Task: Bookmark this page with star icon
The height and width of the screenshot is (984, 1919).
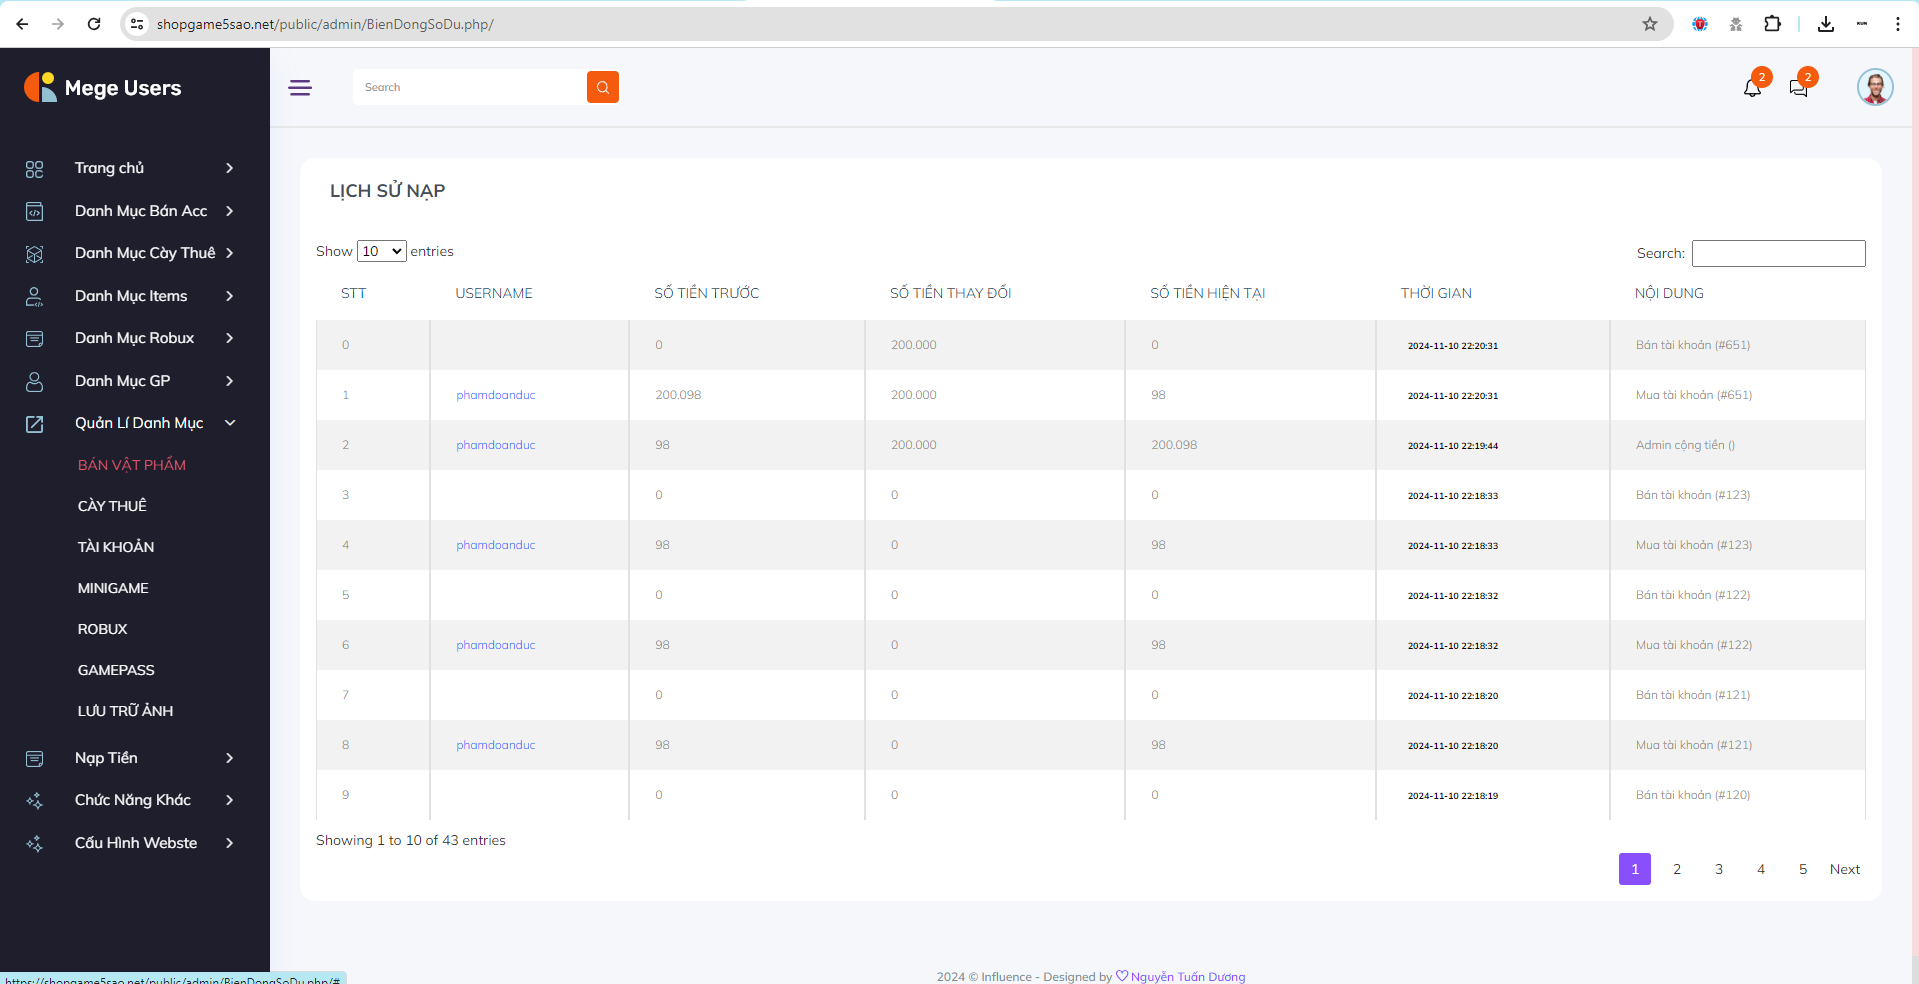Action: point(1649,24)
